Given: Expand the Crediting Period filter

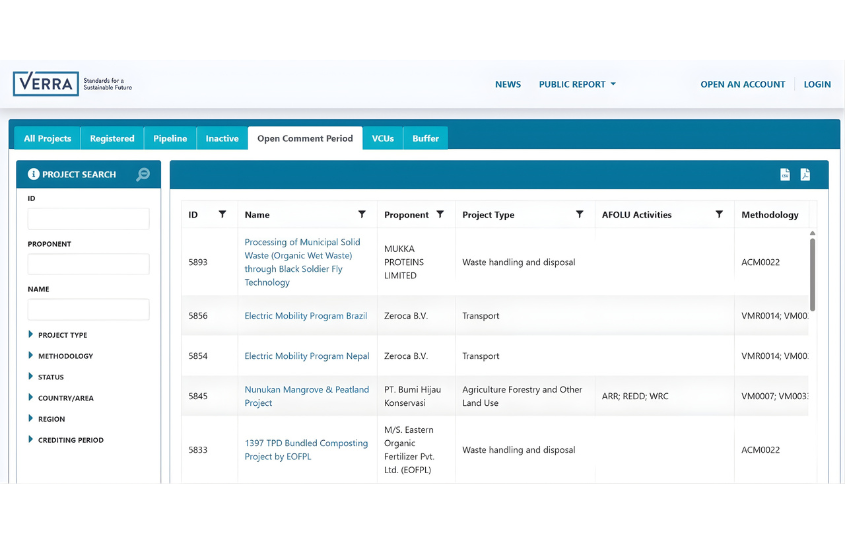Looking at the screenshot, I should pyautogui.click(x=70, y=440).
